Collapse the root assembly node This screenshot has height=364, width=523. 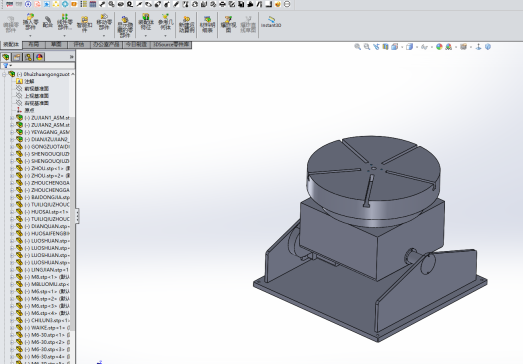[x=4, y=74]
